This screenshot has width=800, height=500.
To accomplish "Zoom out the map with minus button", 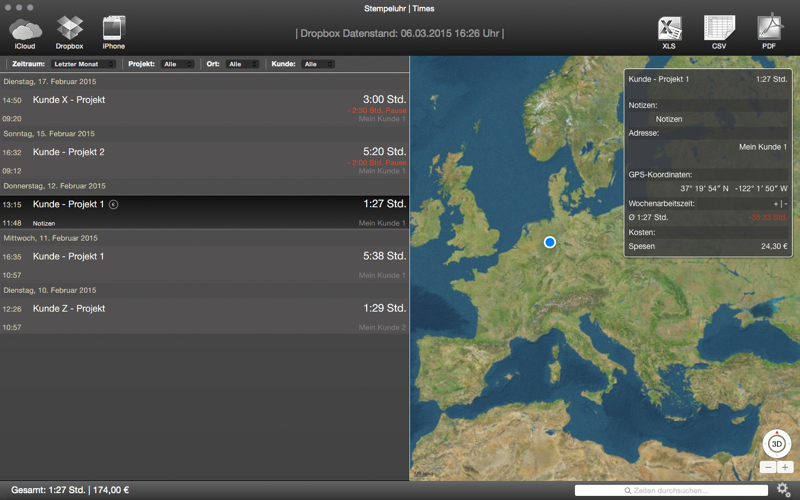I will pyautogui.click(x=768, y=467).
